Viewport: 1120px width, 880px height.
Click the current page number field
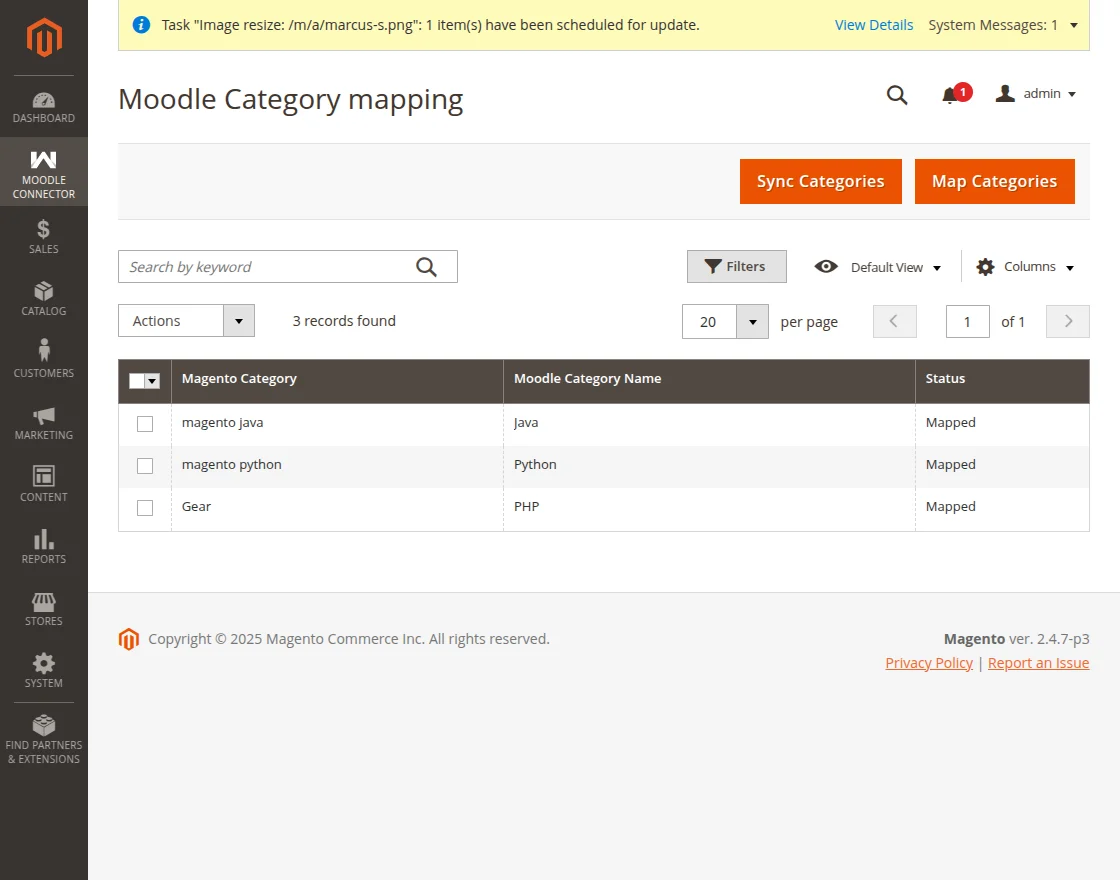(x=967, y=321)
